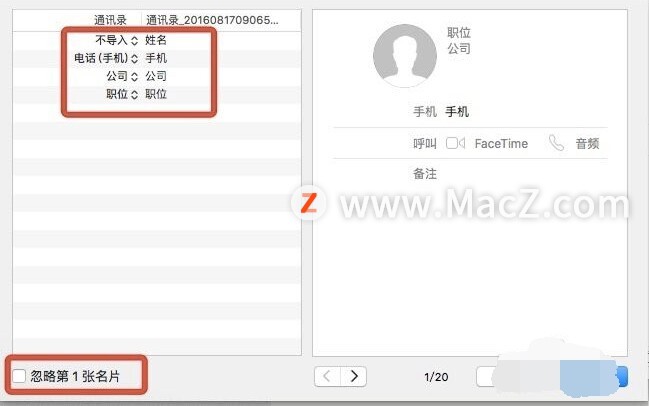
Task: Go to the next card with right arrow
Action: point(353,376)
